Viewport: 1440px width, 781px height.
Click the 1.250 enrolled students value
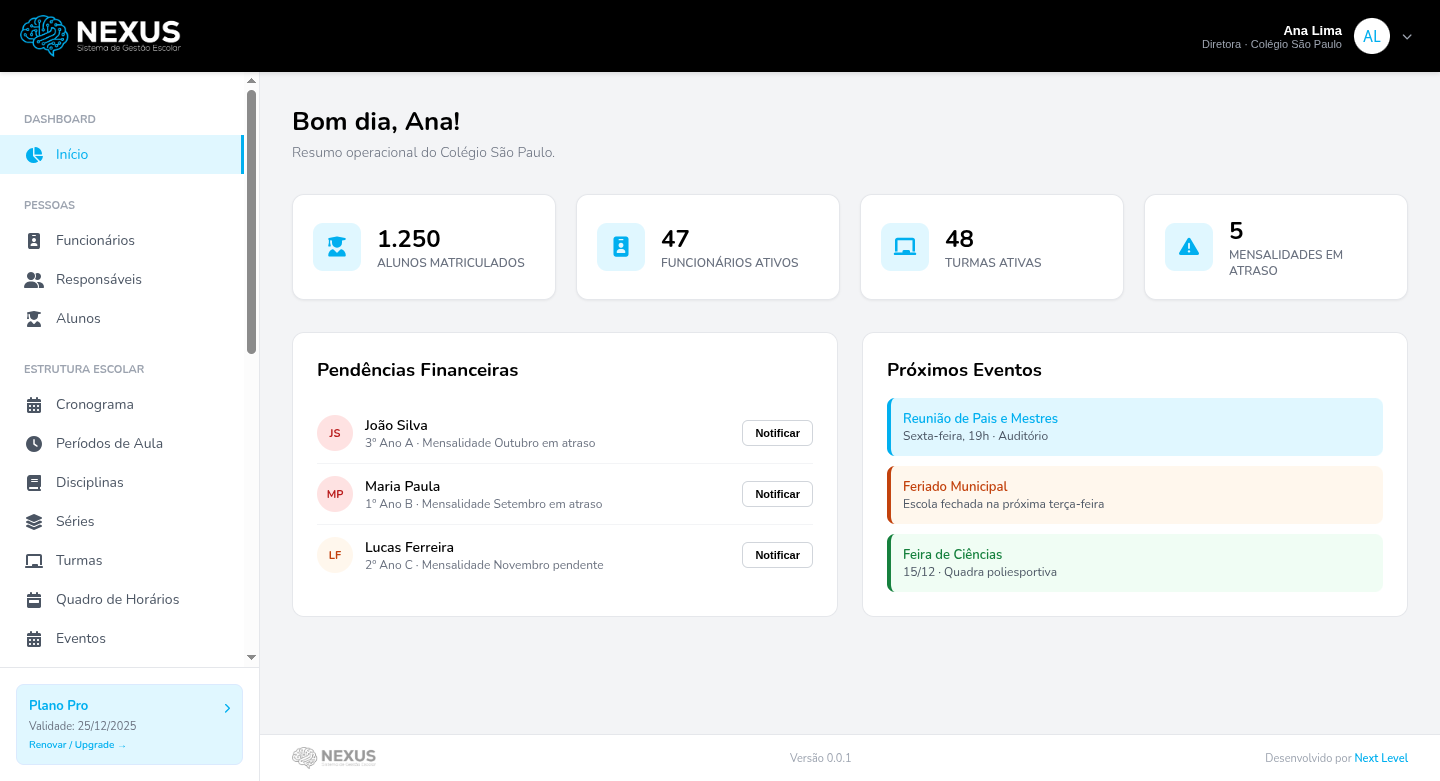(x=409, y=239)
